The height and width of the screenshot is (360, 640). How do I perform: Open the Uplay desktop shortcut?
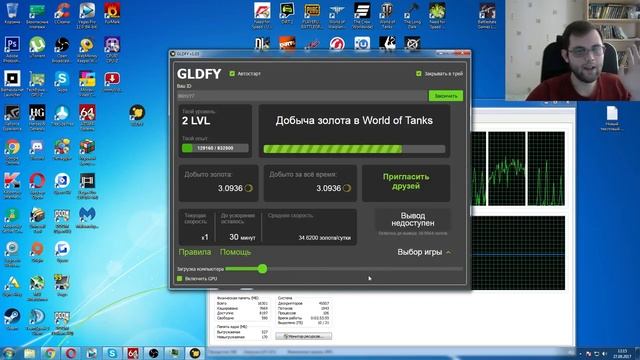point(362,43)
